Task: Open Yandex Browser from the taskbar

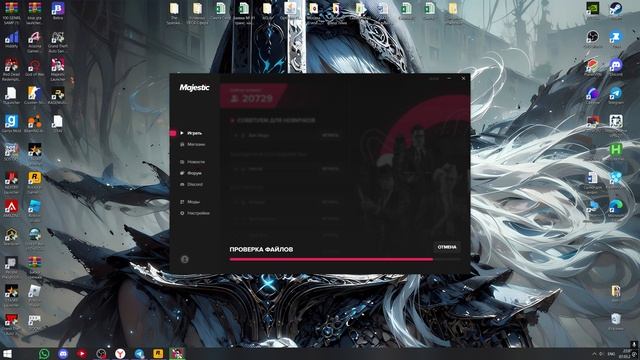Action: click(x=120, y=353)
